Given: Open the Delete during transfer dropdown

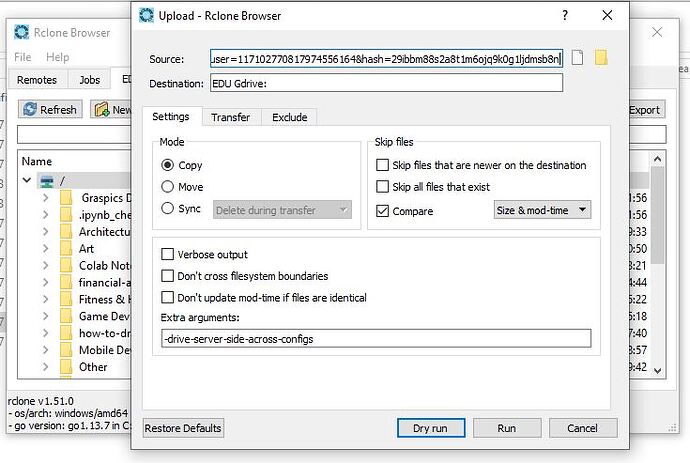Looking at the screenshot, I should (x=281, y=210).
